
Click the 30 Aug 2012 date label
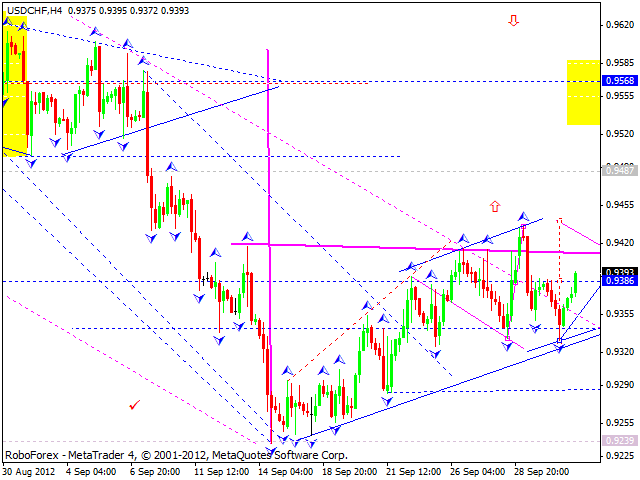pos(29,472)
